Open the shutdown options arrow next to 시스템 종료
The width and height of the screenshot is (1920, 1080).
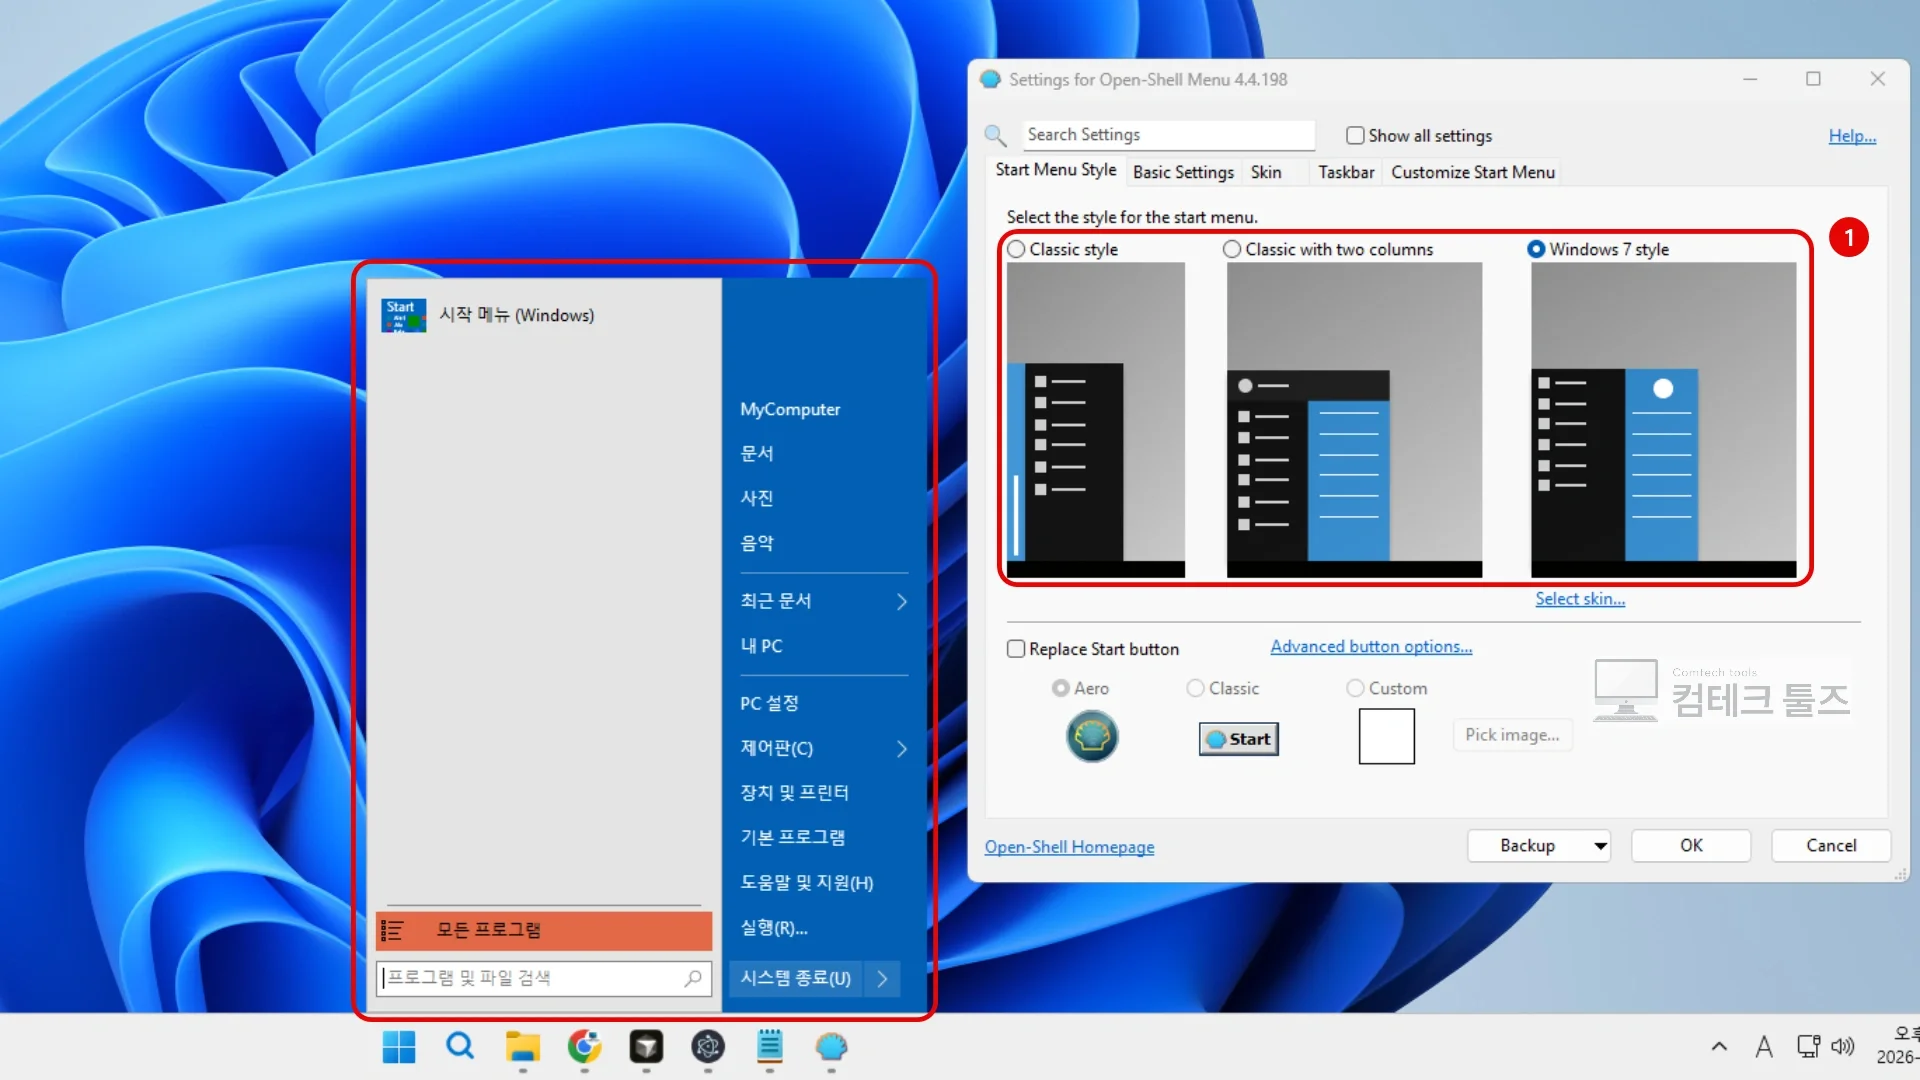pos(881,978)
